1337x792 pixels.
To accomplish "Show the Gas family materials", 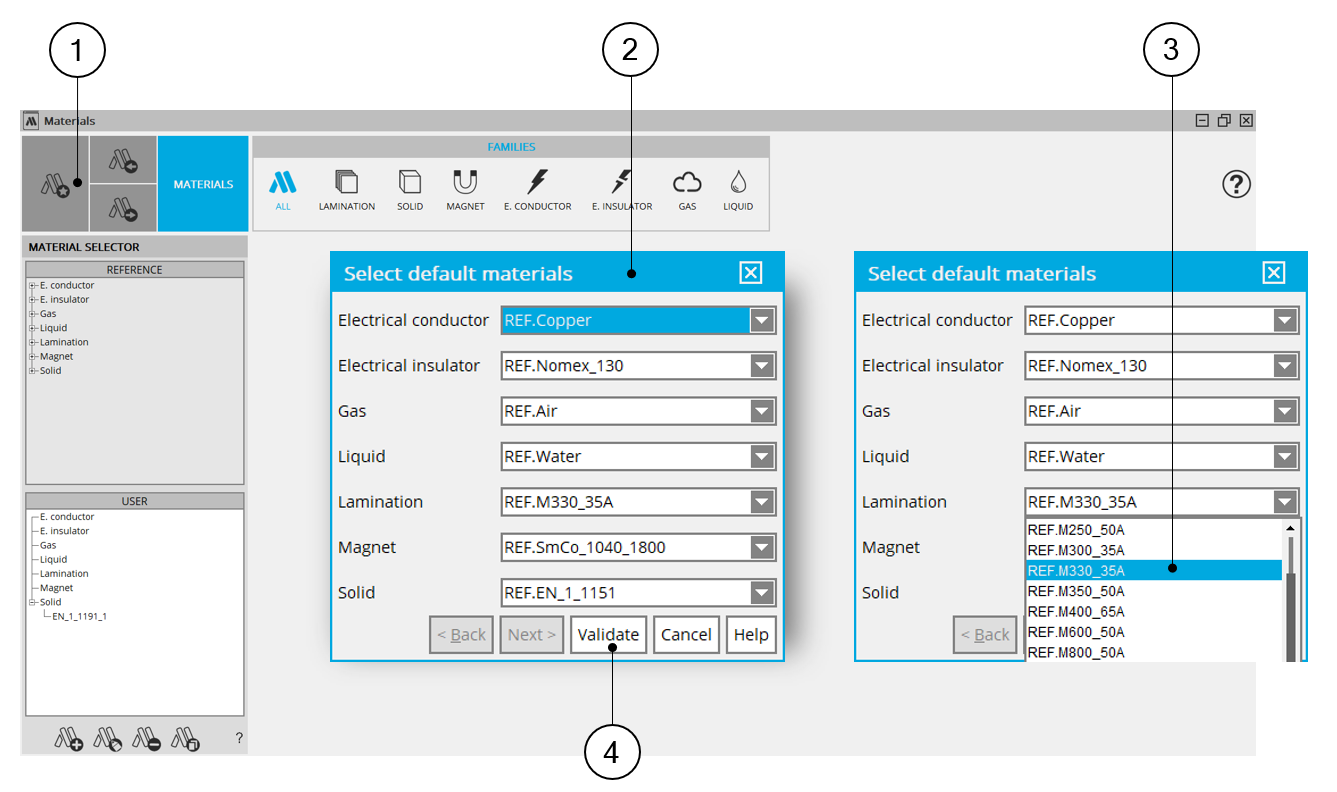I will click(x=687, y=190).
